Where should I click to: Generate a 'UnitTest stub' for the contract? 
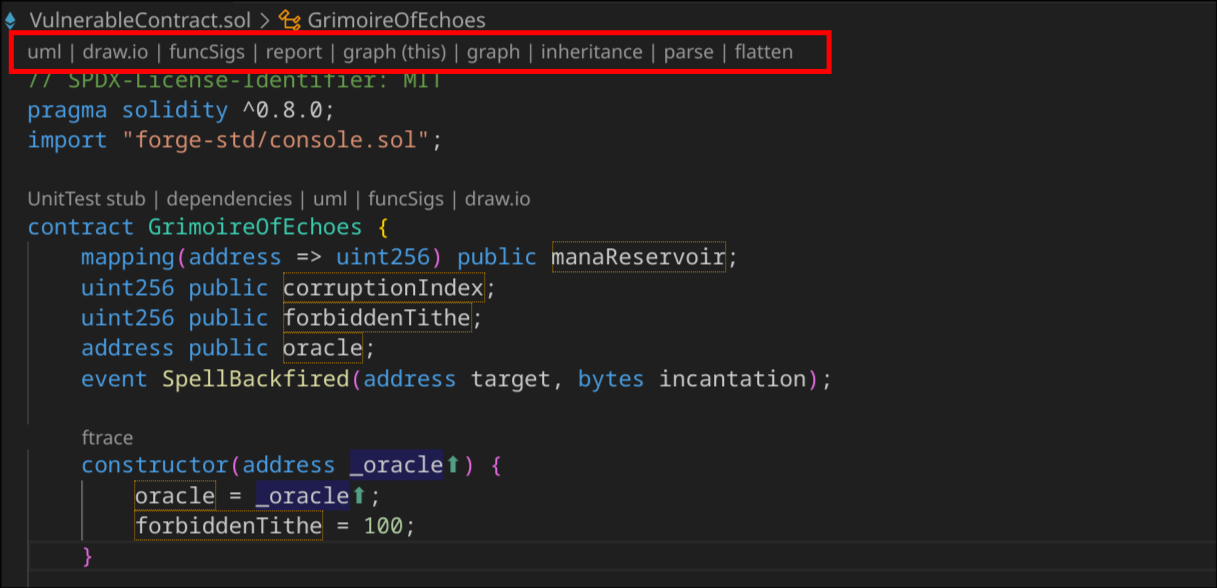[86, 199]
